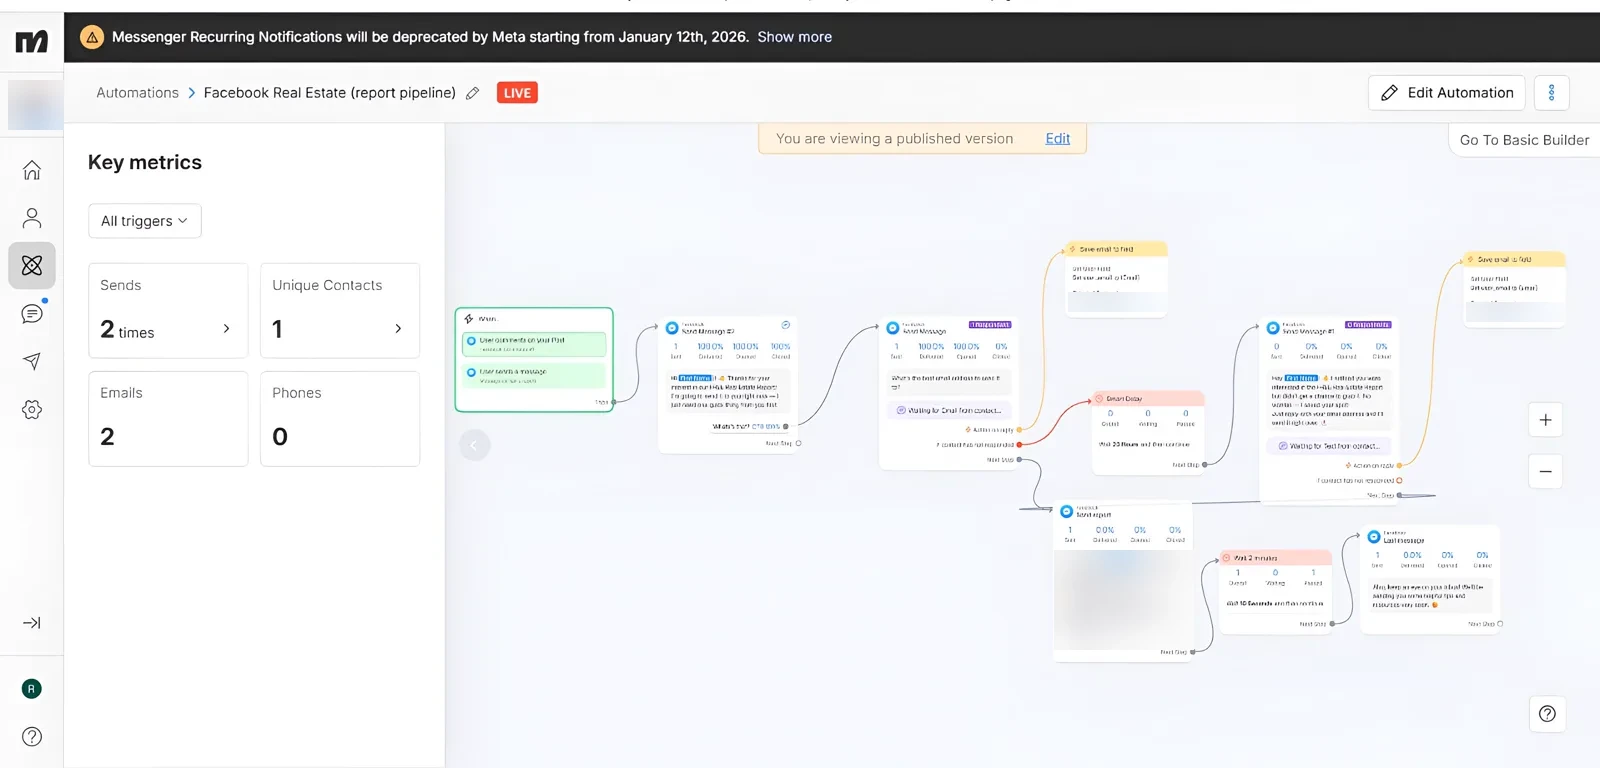Open the Settings gear icon

(32, 410)
